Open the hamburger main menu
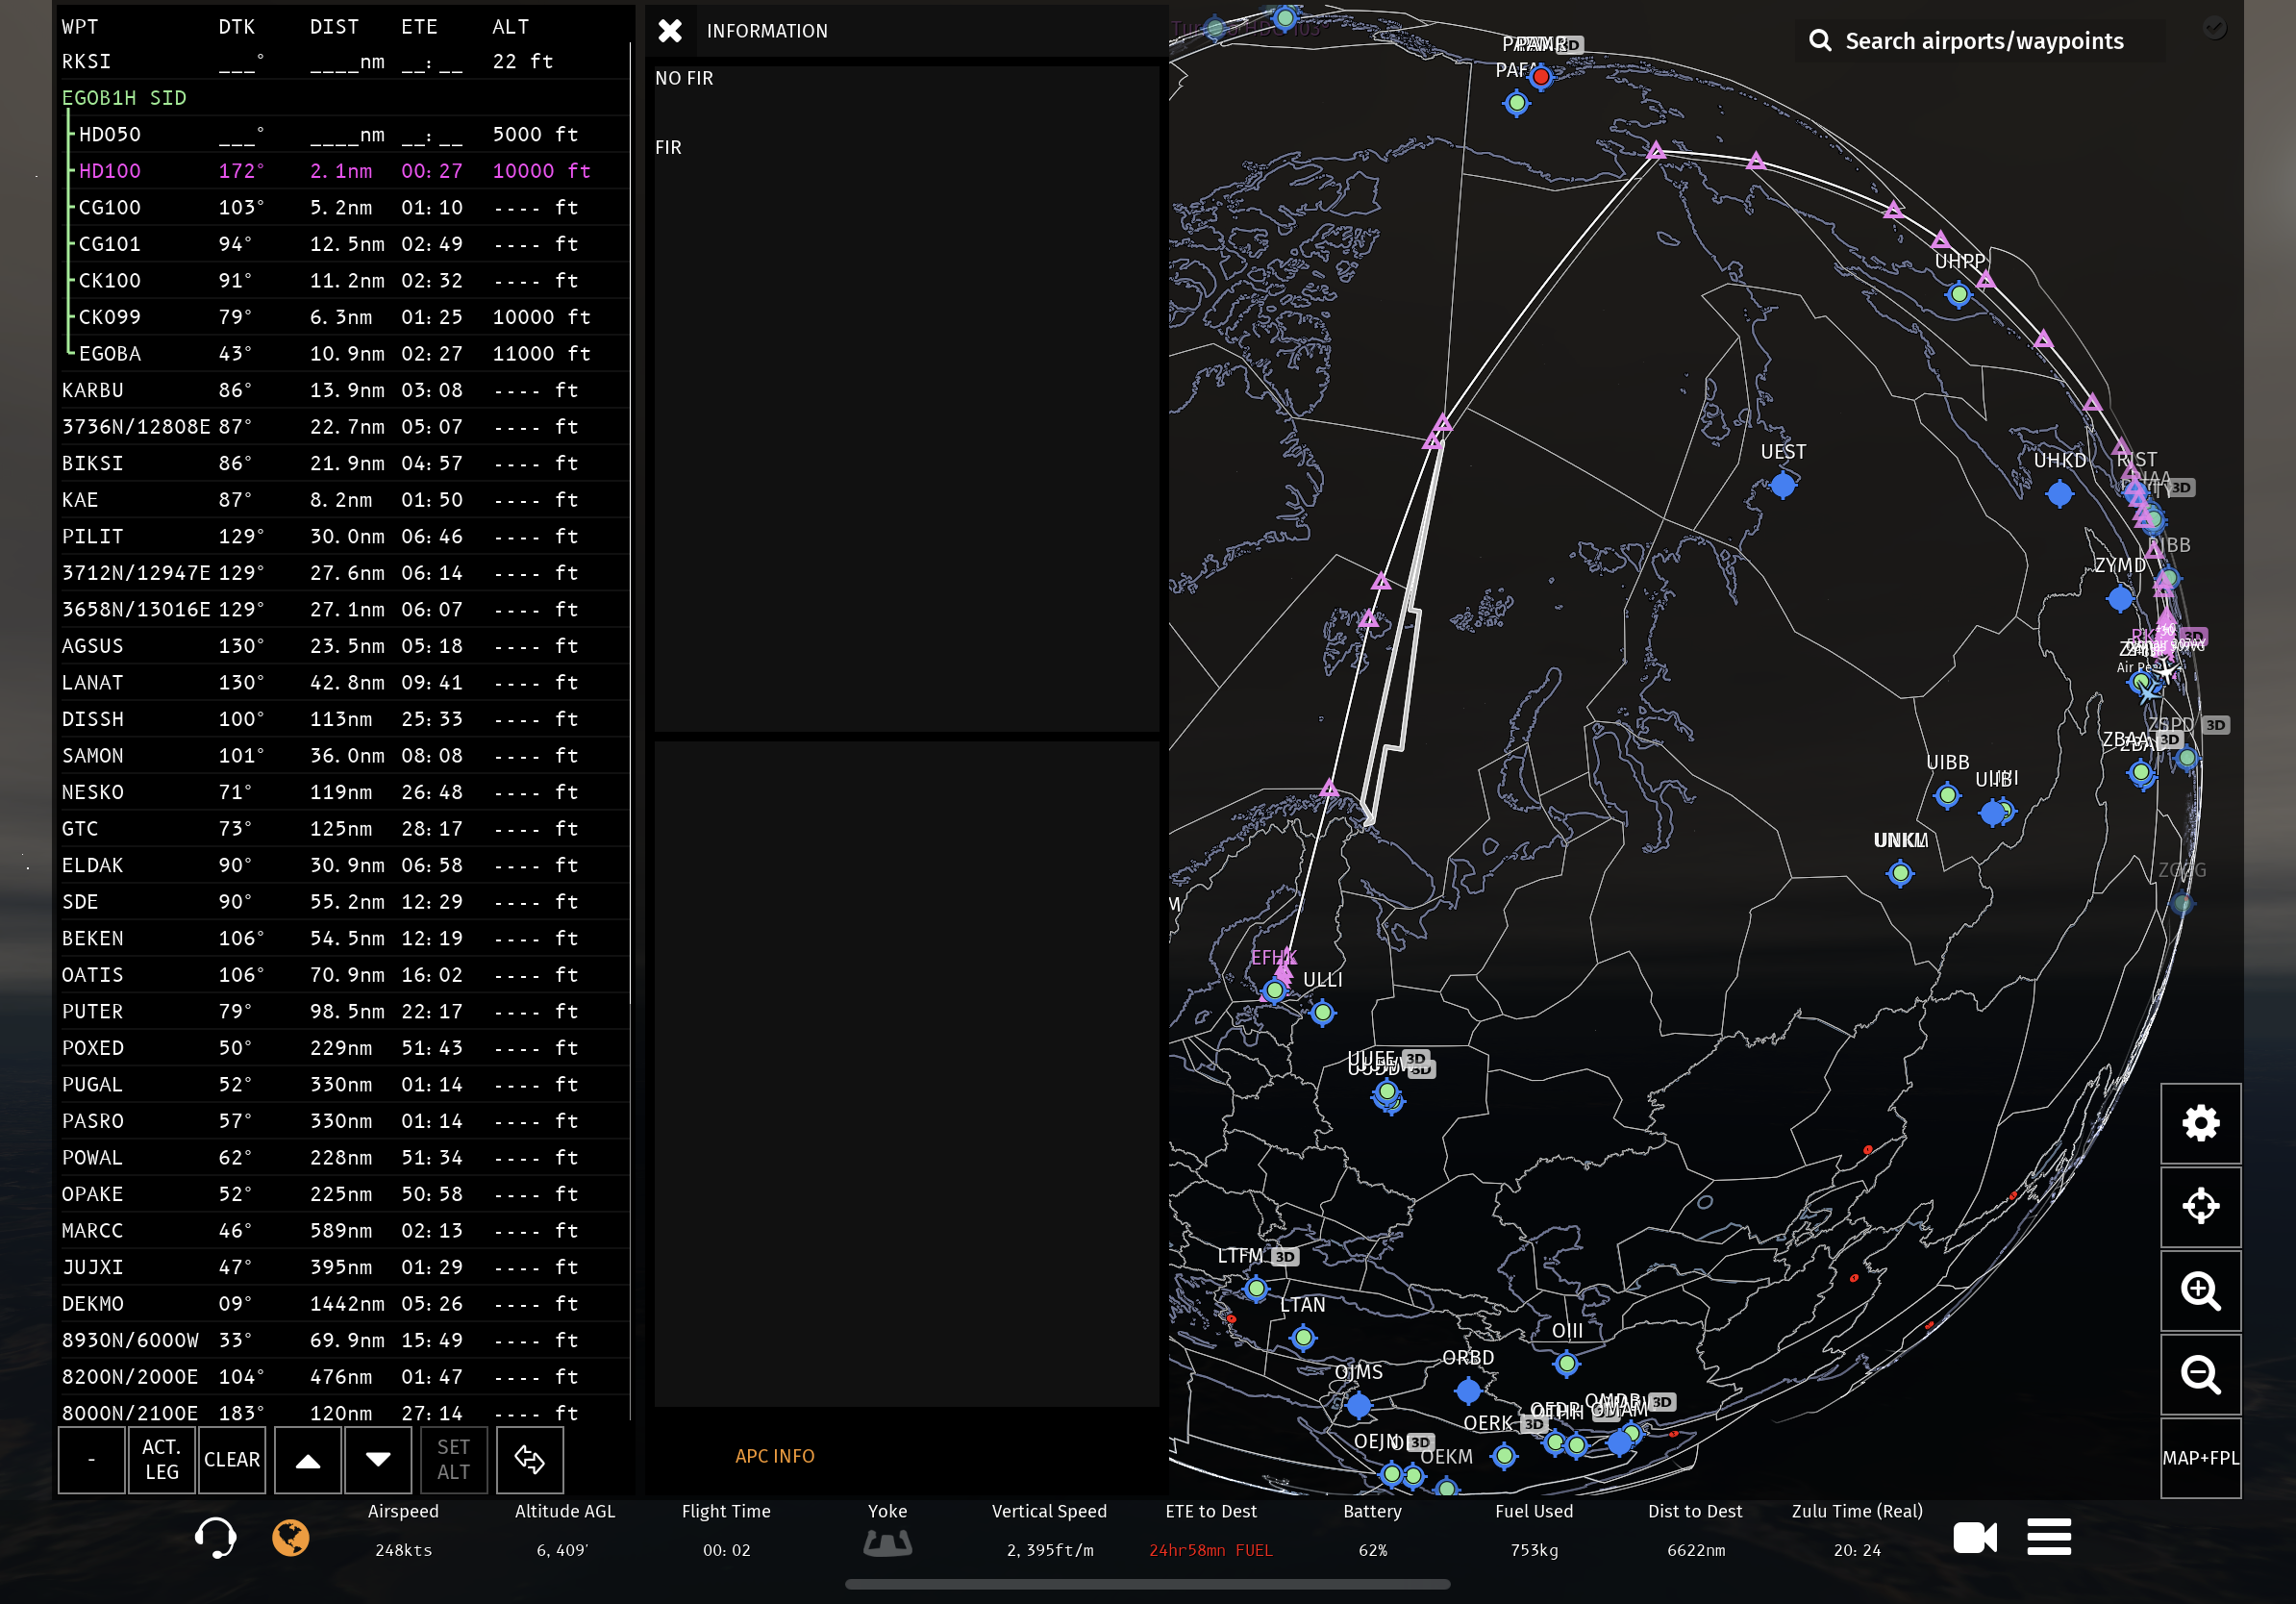 (x=2048, y=1537)
